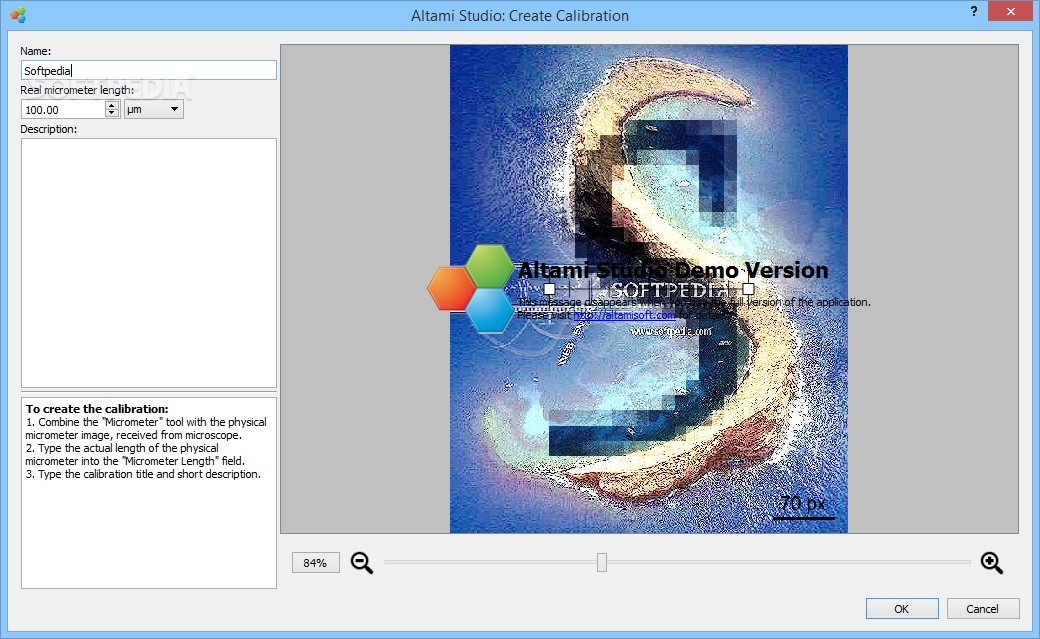Click the left micrometer tool handle

coord(549,289)
